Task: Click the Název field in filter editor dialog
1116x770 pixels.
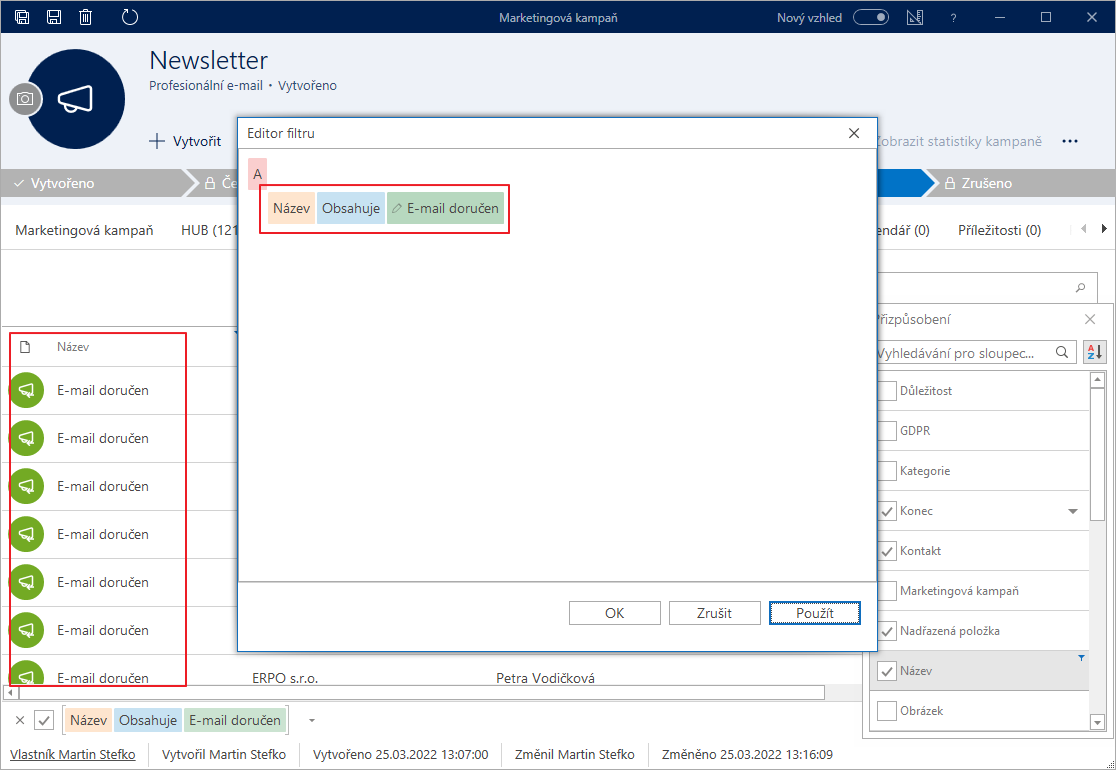Action: 292,209
